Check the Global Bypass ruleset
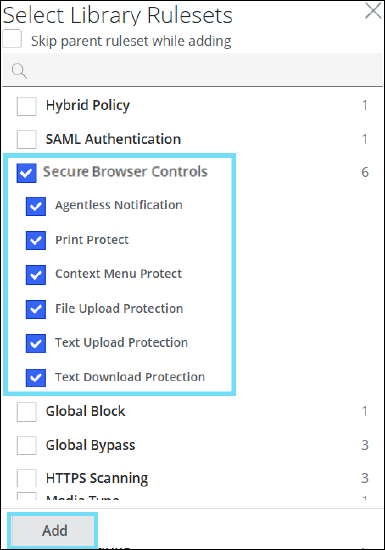The image size is (385, 550). 27,445
